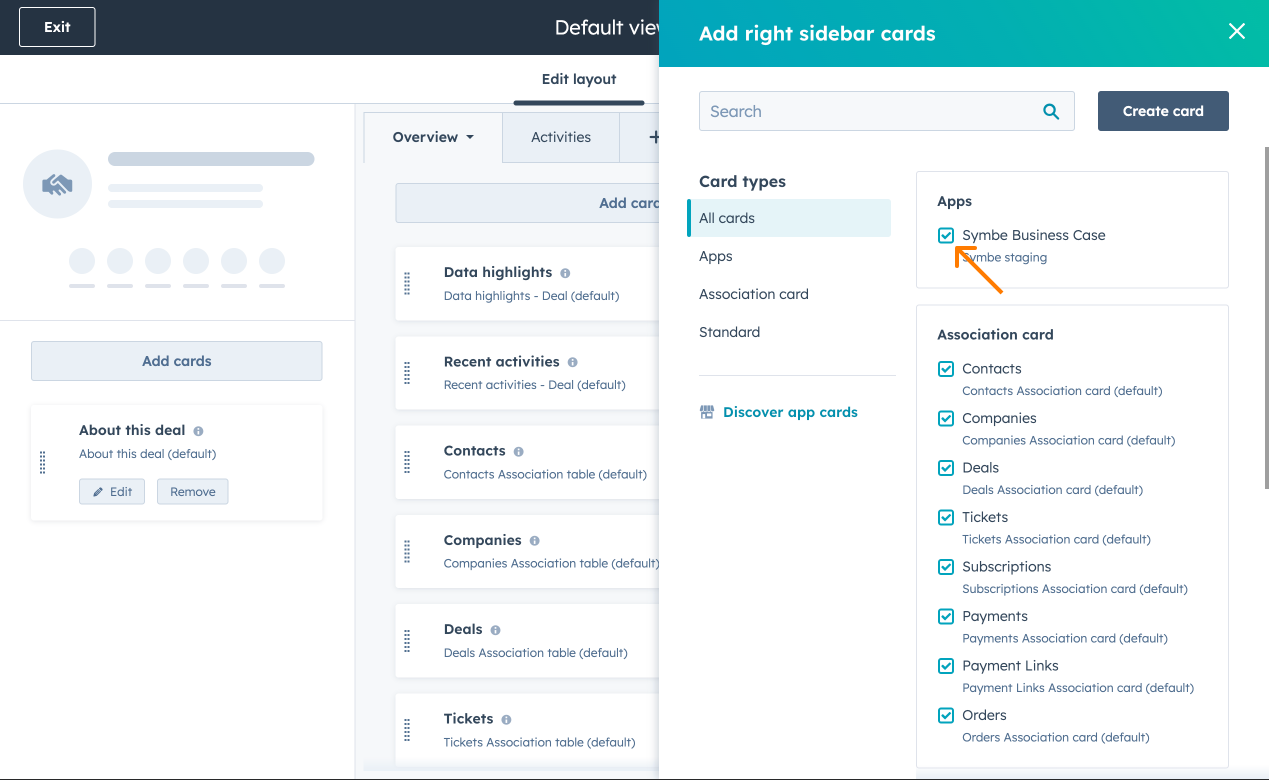The width and height of the screenshot is (1269, 780).
Task: Open the Overview tab dropdown
Action: pos(433,137)
